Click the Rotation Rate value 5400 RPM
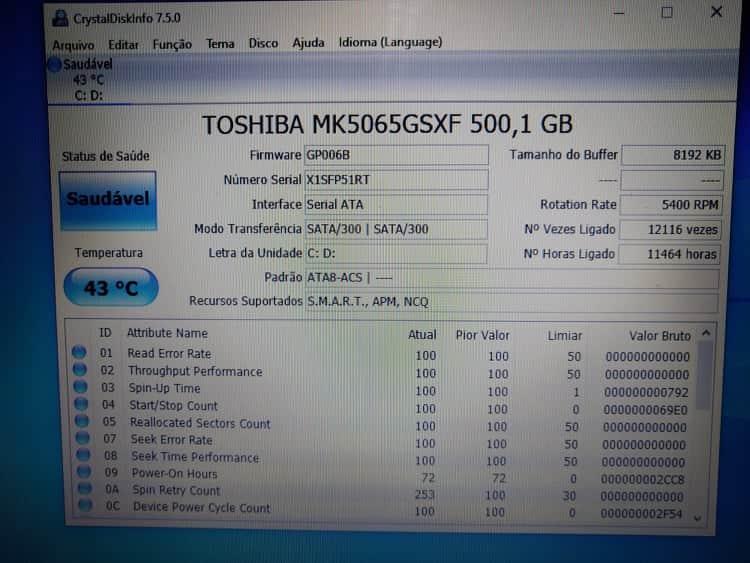The height and width of the screenshot is (563, 750). coord(671,205)
